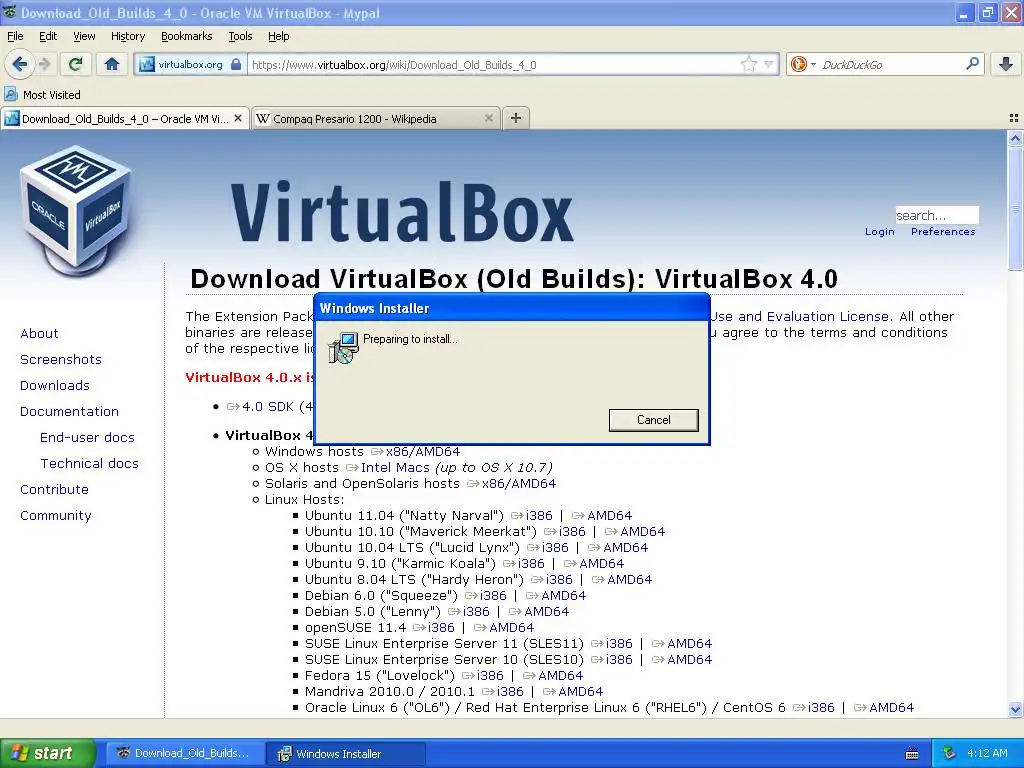The height and width of the screenshot is (768, 1024).
Task: Reload the page with the refresh icon
Action: point(76,64)
